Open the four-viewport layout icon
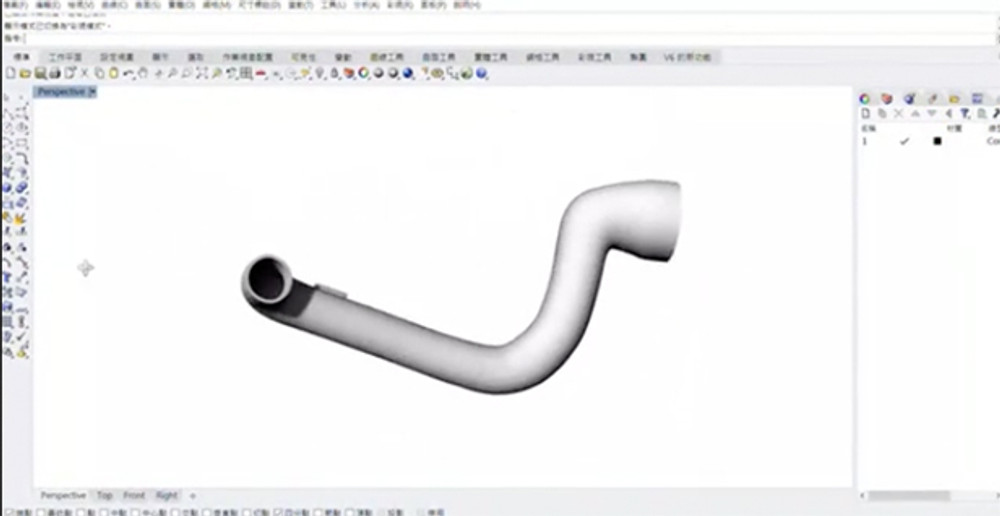The image size is (1000, 516). [x=245, y=73]
